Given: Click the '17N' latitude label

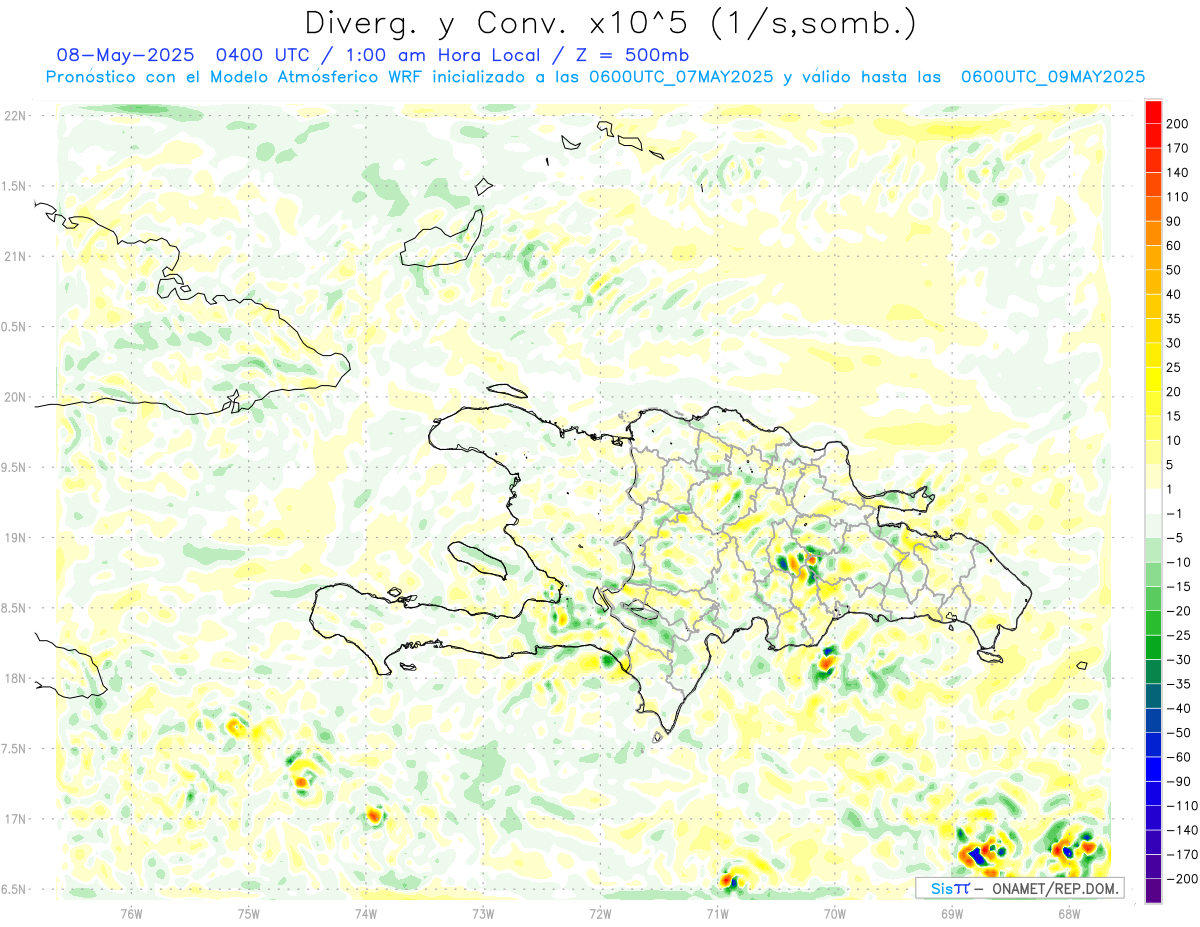Looking at the screenshot, I should click(x=14, y=819).
